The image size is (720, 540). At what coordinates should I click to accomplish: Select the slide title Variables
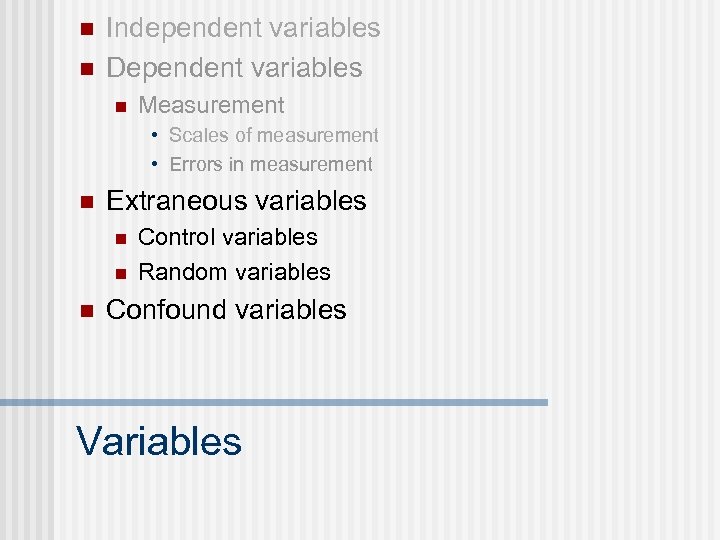(159, 441)
